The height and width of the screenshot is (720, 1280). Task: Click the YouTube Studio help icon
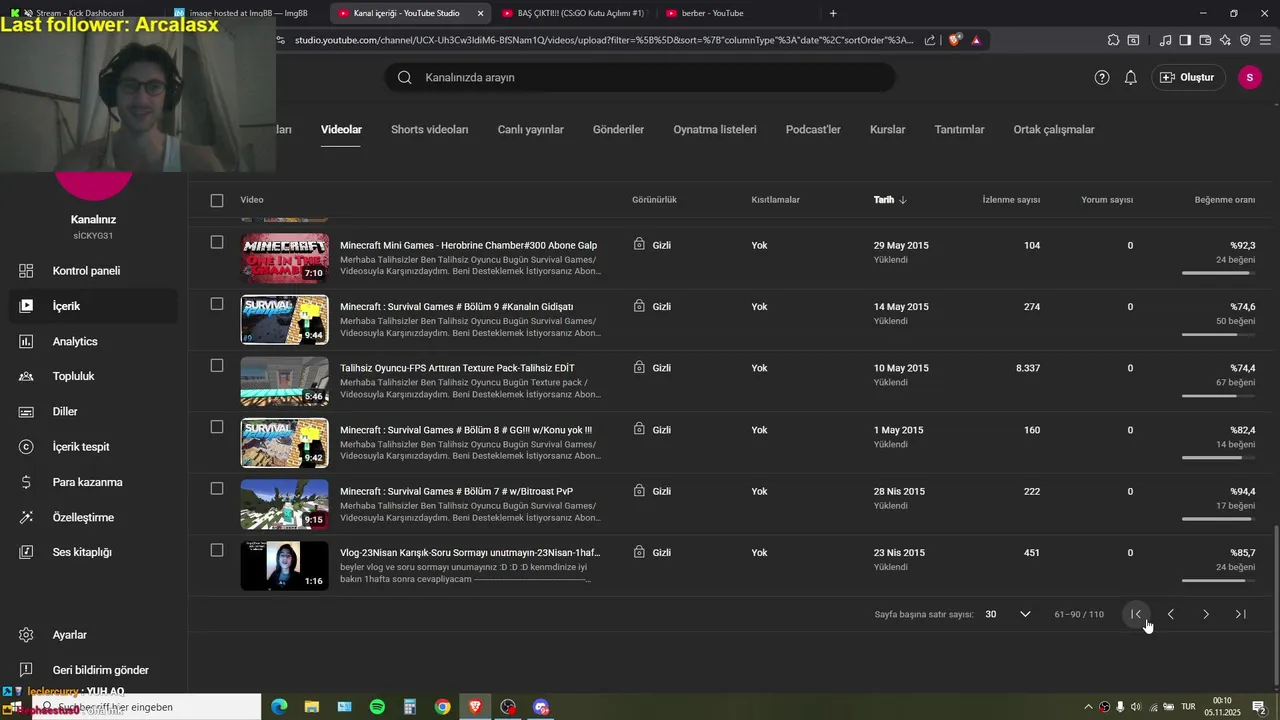tap(1102, 77)
